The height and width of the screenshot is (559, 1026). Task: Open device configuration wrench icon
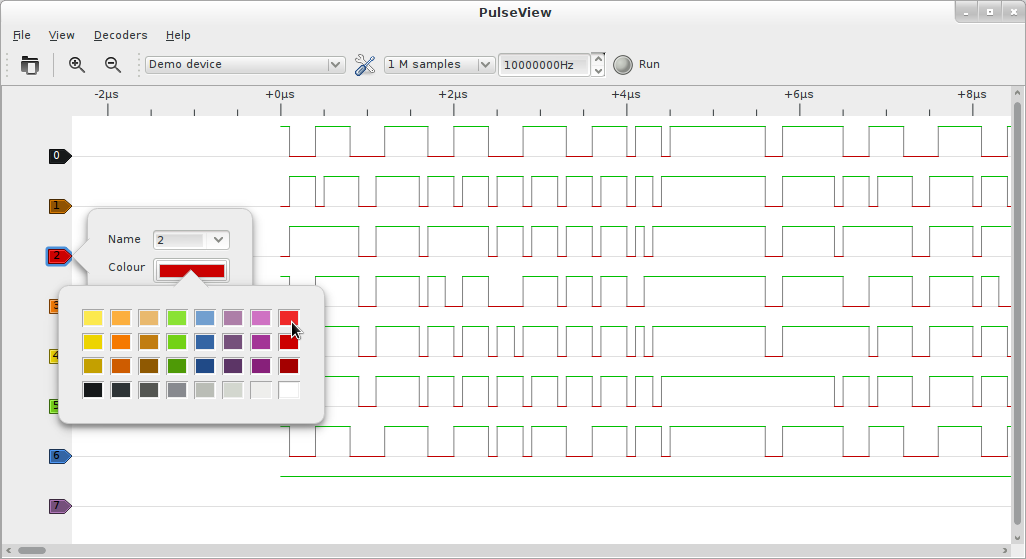[365, 65]
